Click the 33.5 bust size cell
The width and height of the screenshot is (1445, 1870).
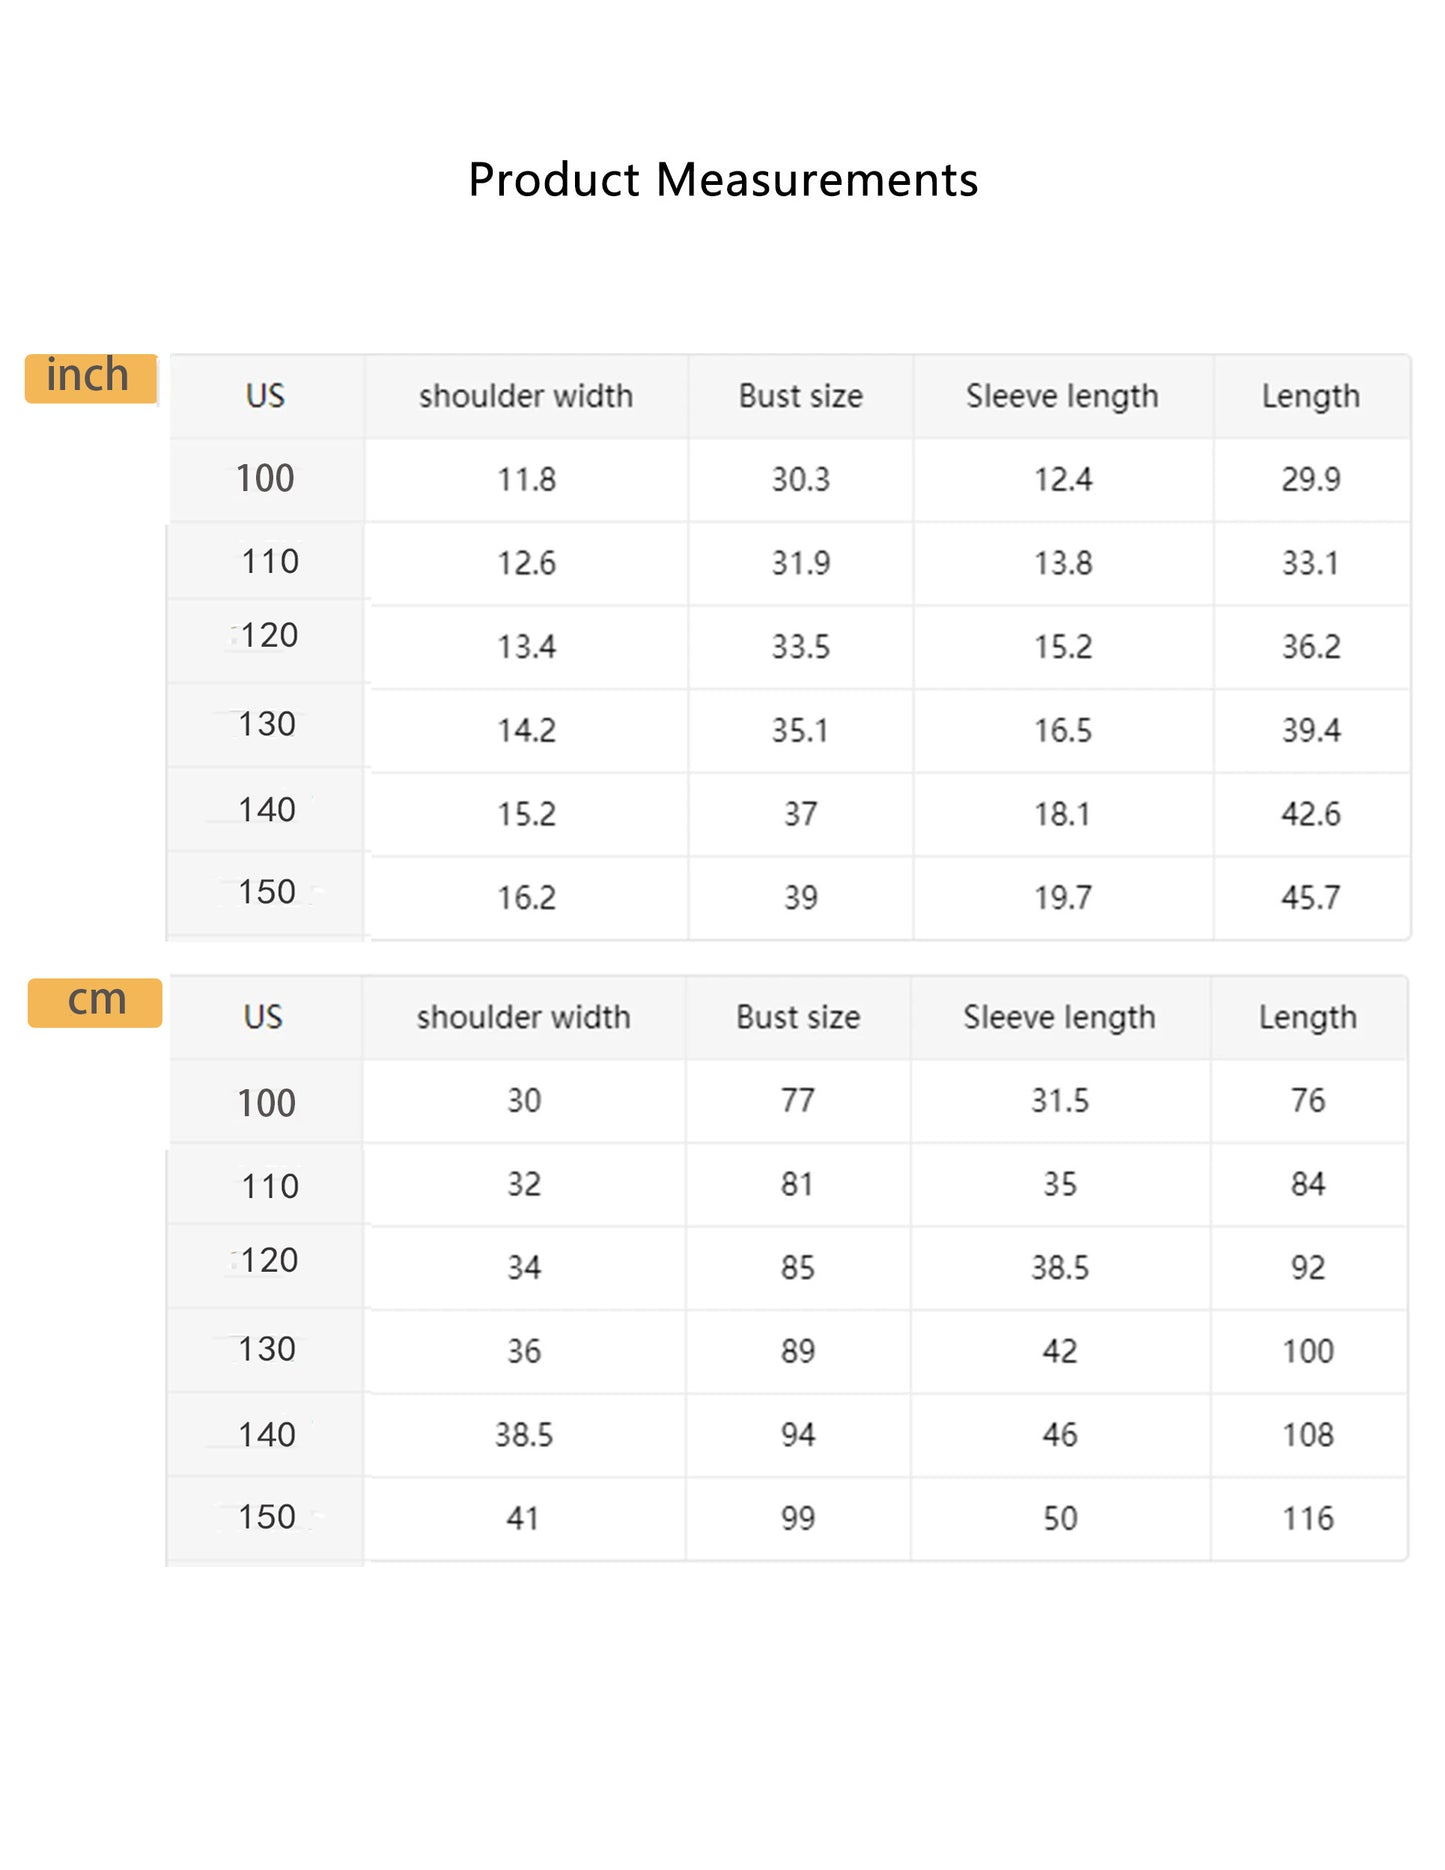pyautogui.click(x=800, y=647)
